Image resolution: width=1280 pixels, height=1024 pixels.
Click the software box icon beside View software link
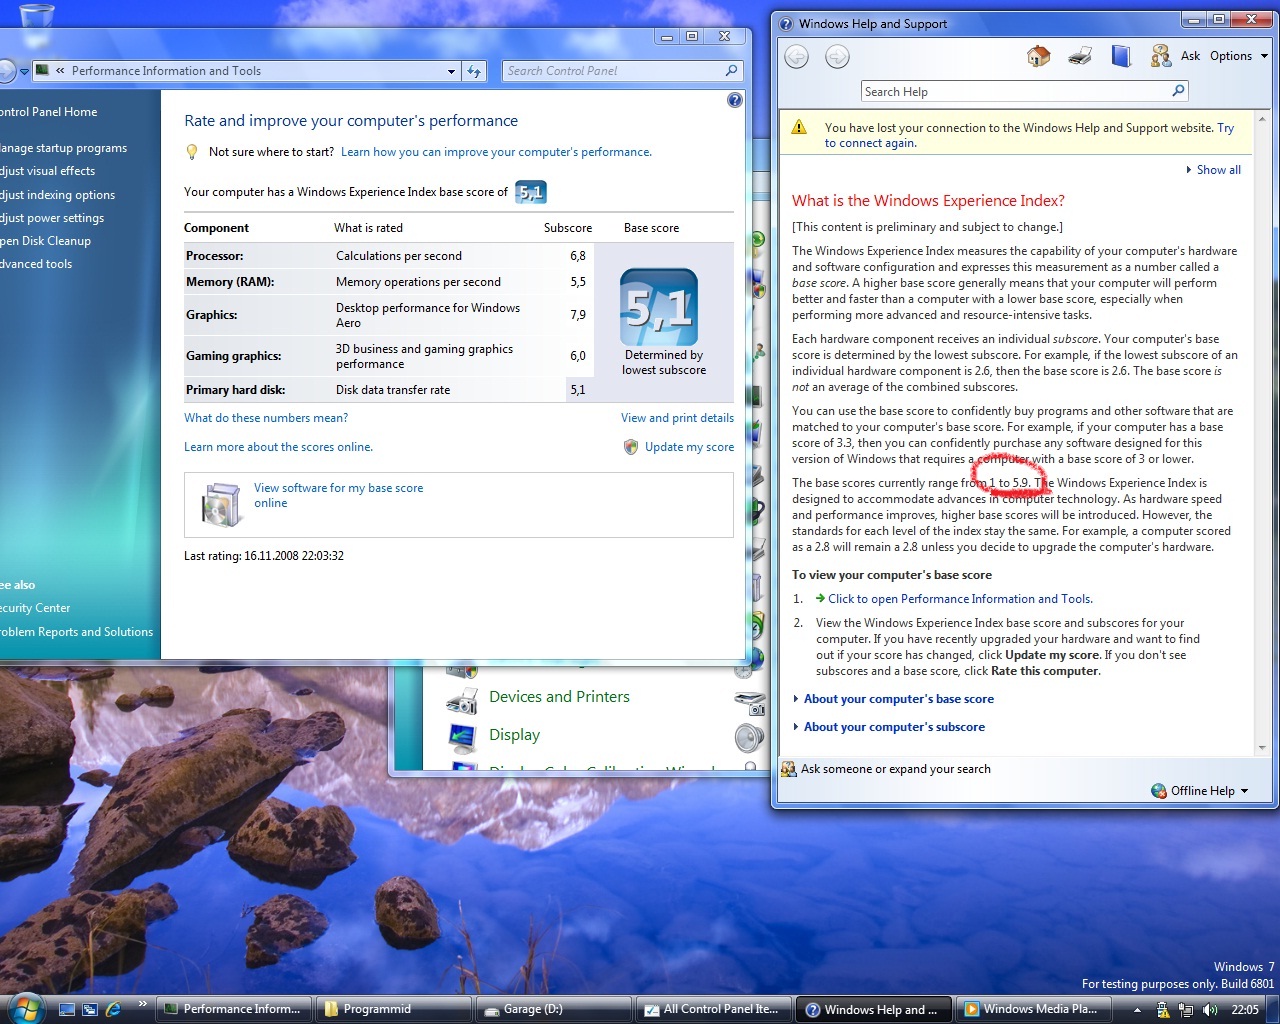pyautogui.click(x=222, y=504)
